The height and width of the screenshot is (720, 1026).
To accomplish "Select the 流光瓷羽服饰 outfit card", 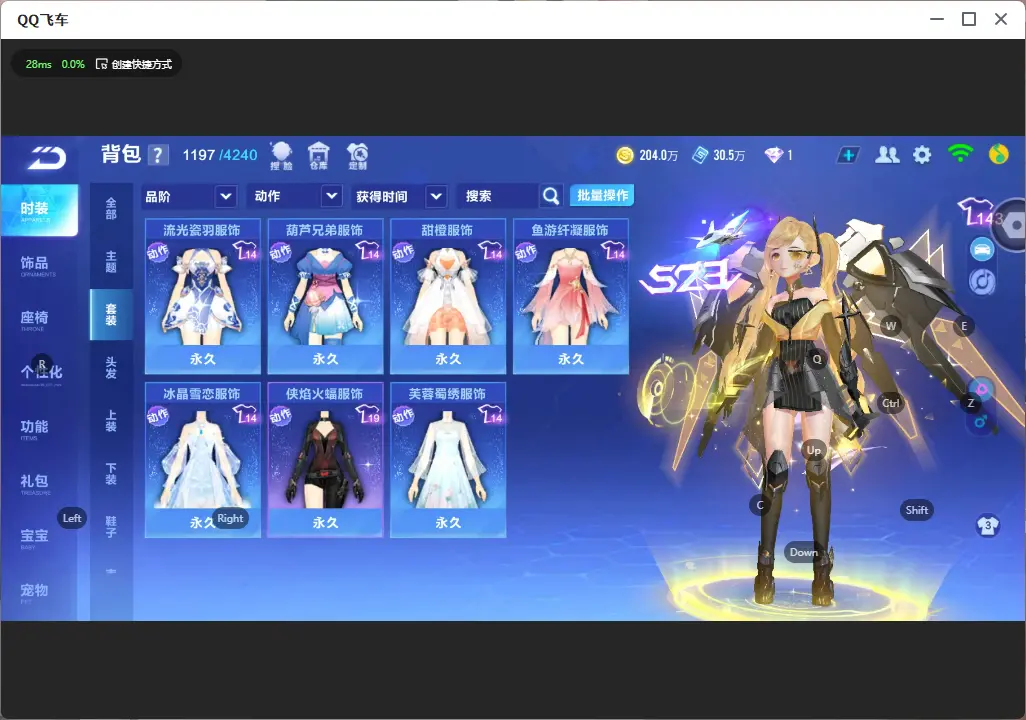I will tap(203, 297).
